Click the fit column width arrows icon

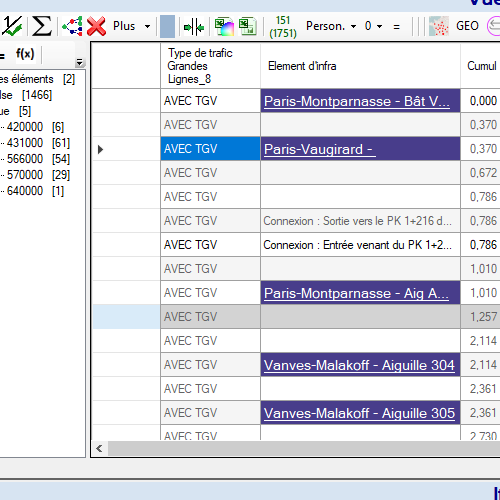click(x=194, y=27)
